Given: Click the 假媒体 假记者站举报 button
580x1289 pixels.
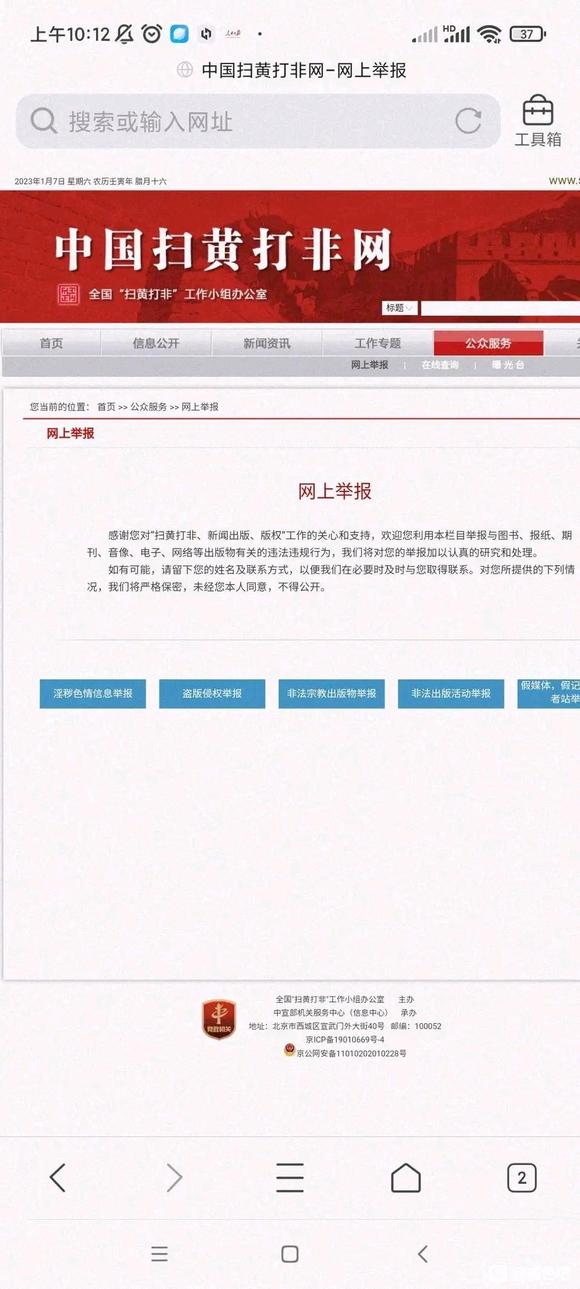Looking at the screenshot, I should [549, 694].
